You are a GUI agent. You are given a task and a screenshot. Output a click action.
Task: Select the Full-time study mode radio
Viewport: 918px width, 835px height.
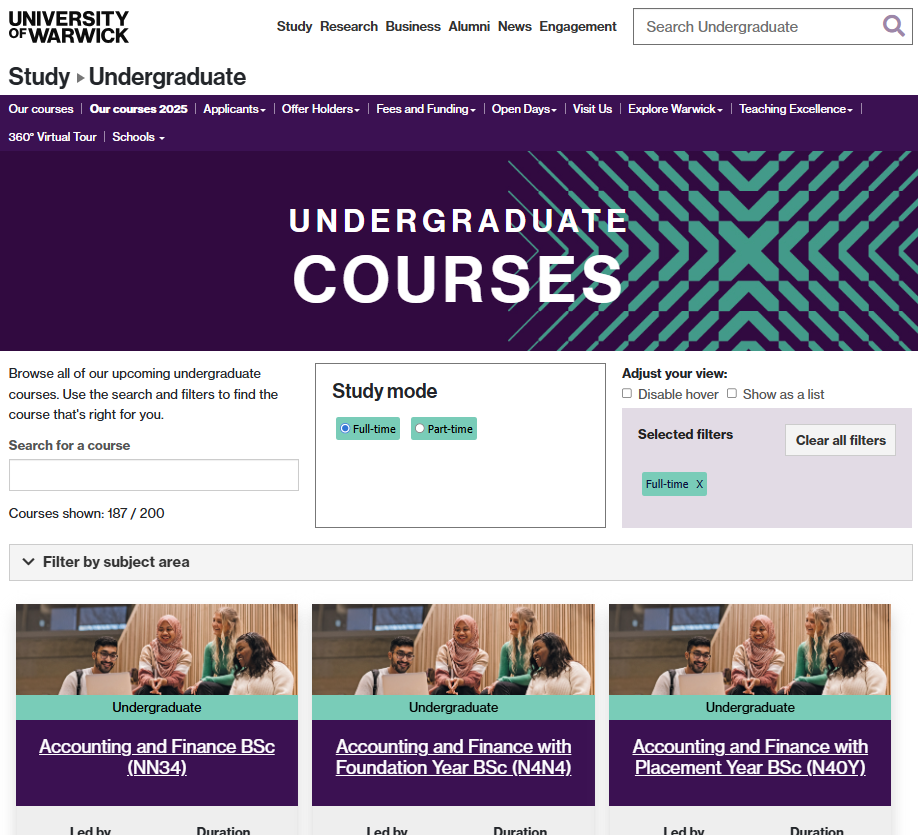click(345, 429)
